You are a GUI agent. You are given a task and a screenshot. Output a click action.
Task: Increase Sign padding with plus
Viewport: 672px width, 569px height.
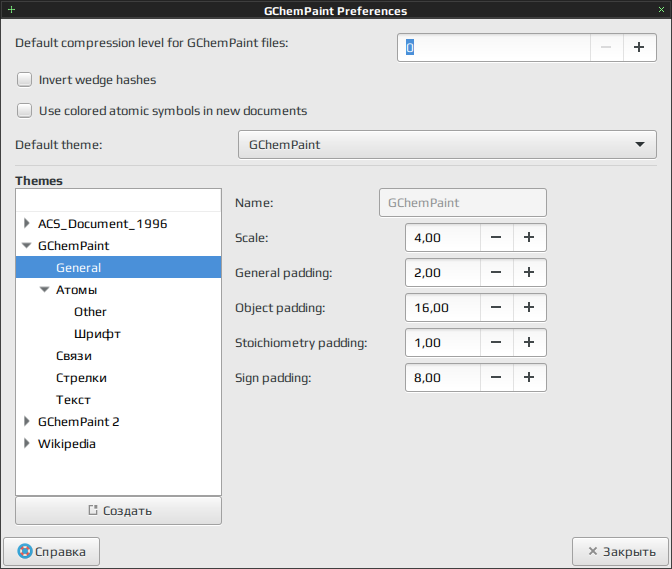click(529, 377)
